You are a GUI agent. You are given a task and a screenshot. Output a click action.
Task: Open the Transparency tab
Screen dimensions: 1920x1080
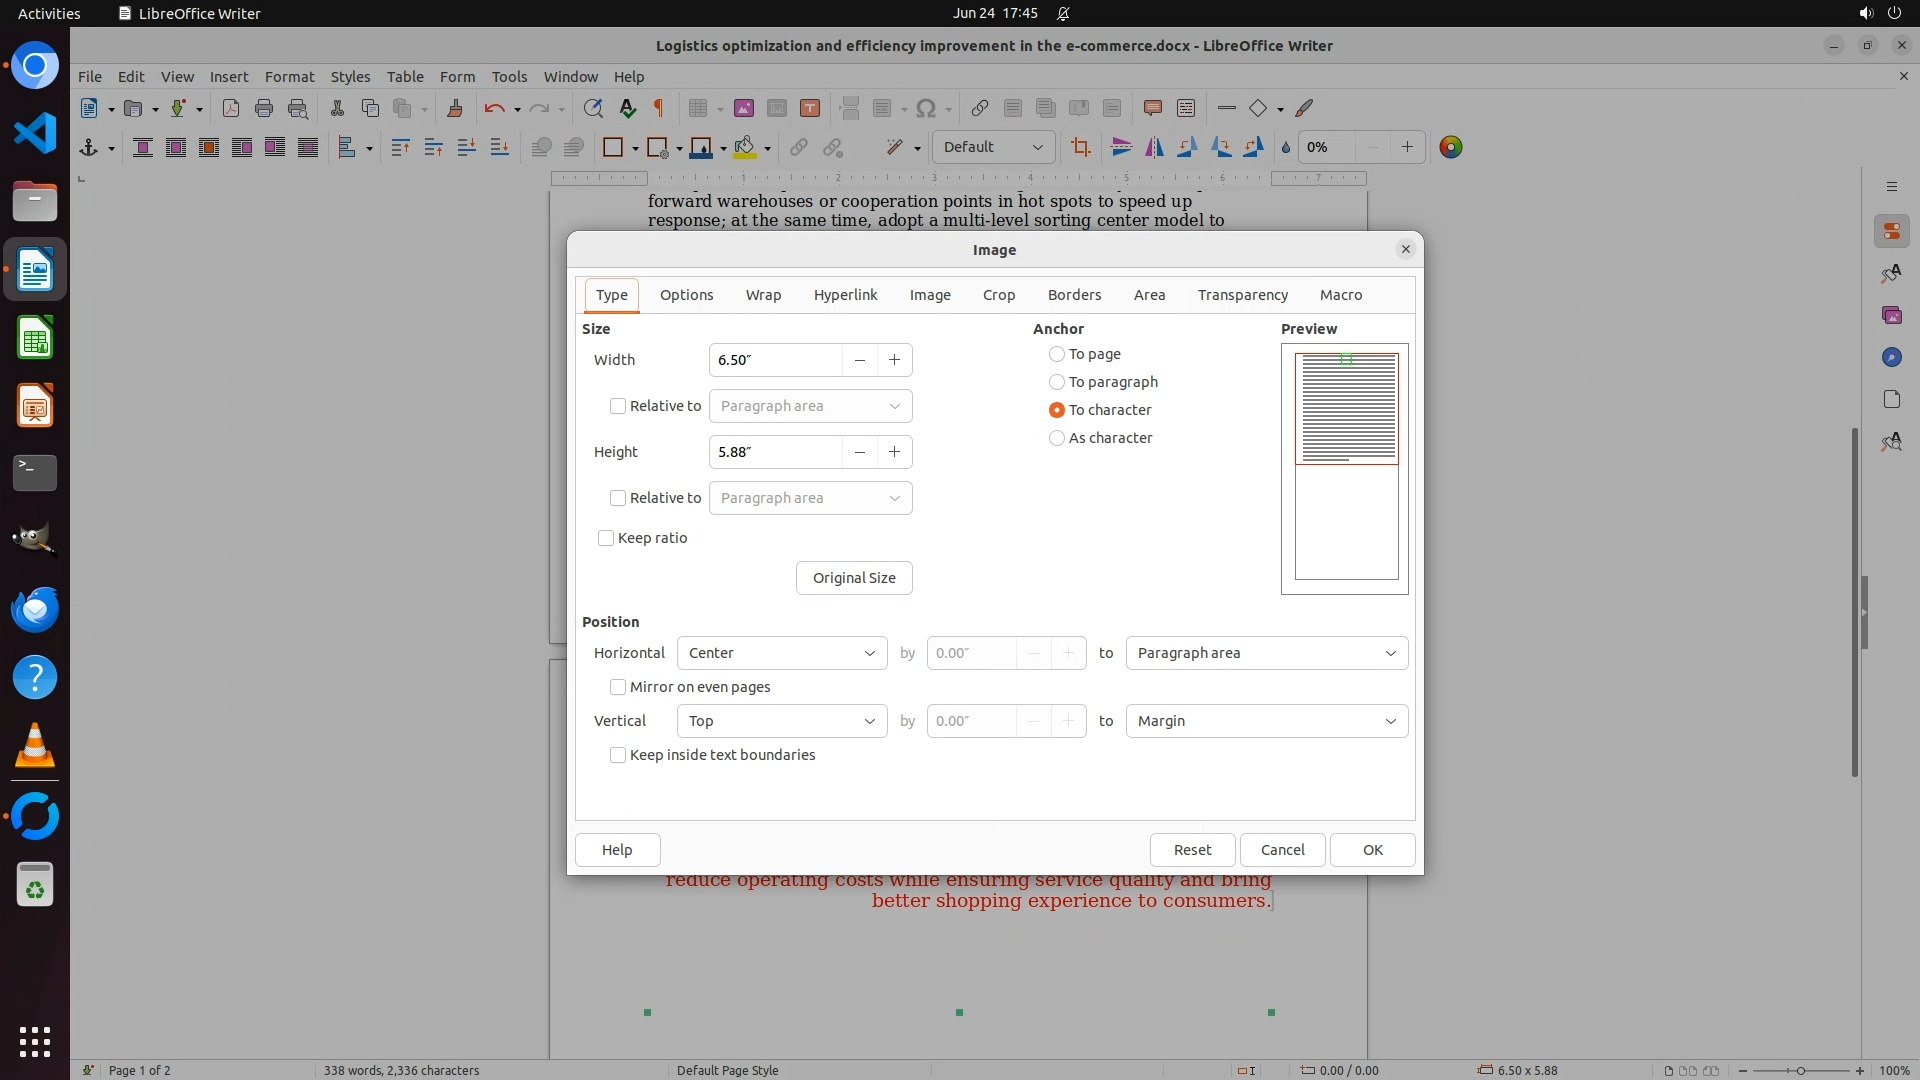coord(1242,295)
